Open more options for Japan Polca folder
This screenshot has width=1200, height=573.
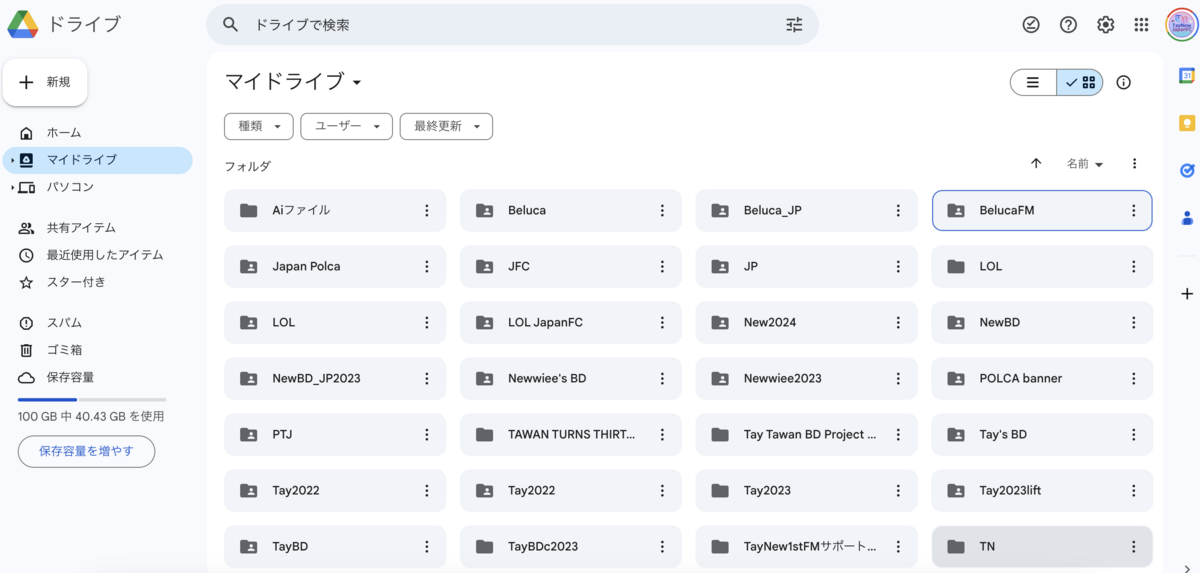coord(426,266)
